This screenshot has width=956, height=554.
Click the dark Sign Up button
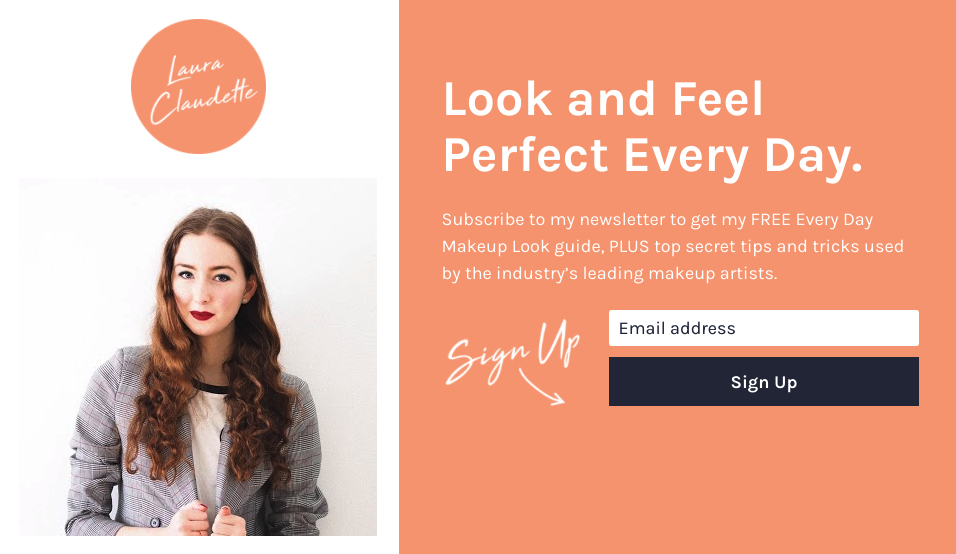click(x=763, y=382)
